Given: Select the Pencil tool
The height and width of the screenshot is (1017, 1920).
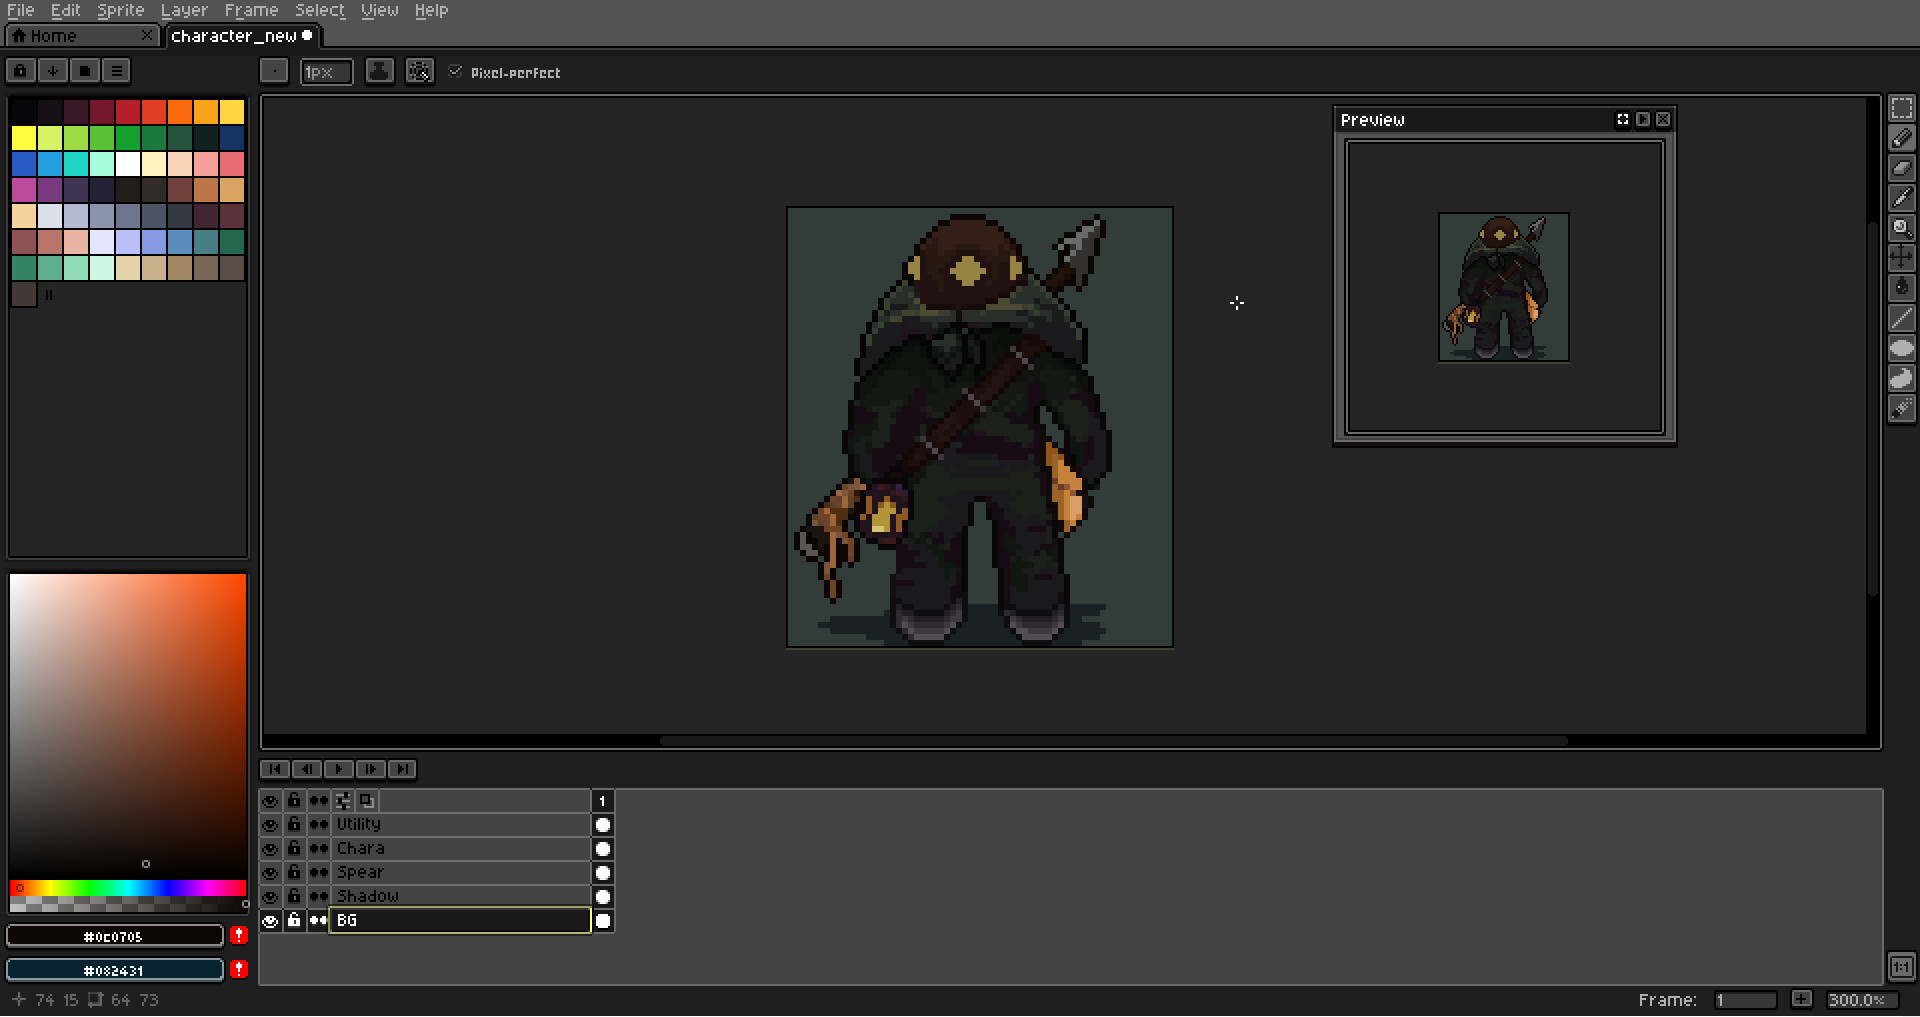Looking at the screenshot, I should point(1901,139).
